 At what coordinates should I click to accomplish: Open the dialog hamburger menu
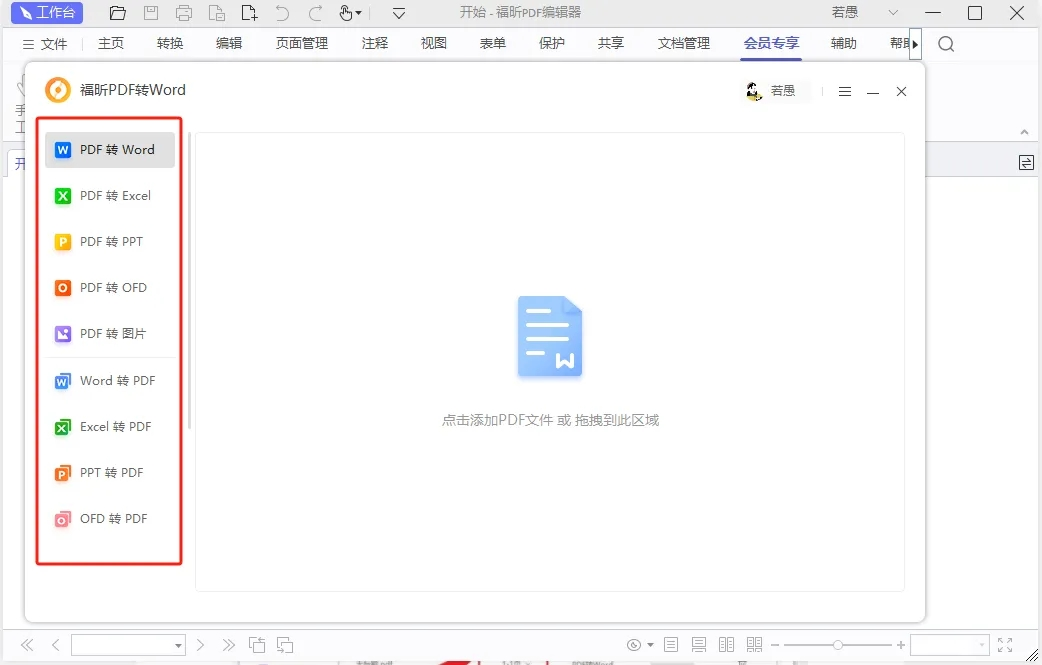pyautogui.click(x=845, y=92)
